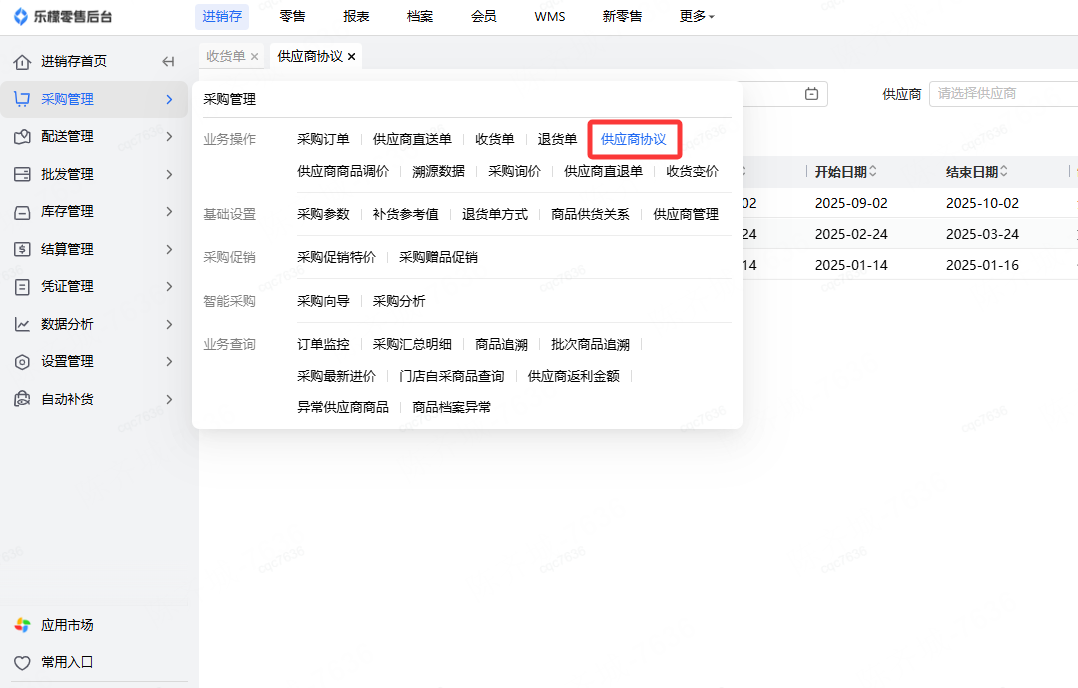Open 订单监控 link
This screenshot has width=1078, height=688.
323,344
